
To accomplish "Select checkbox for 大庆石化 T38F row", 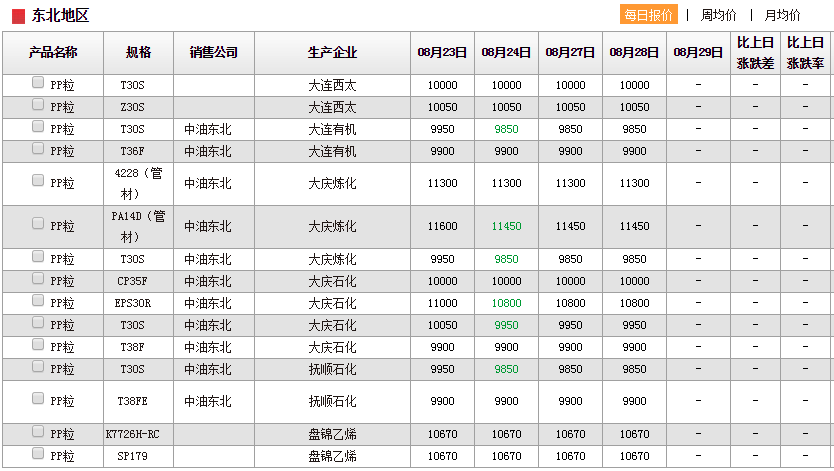I will (38, 344).
